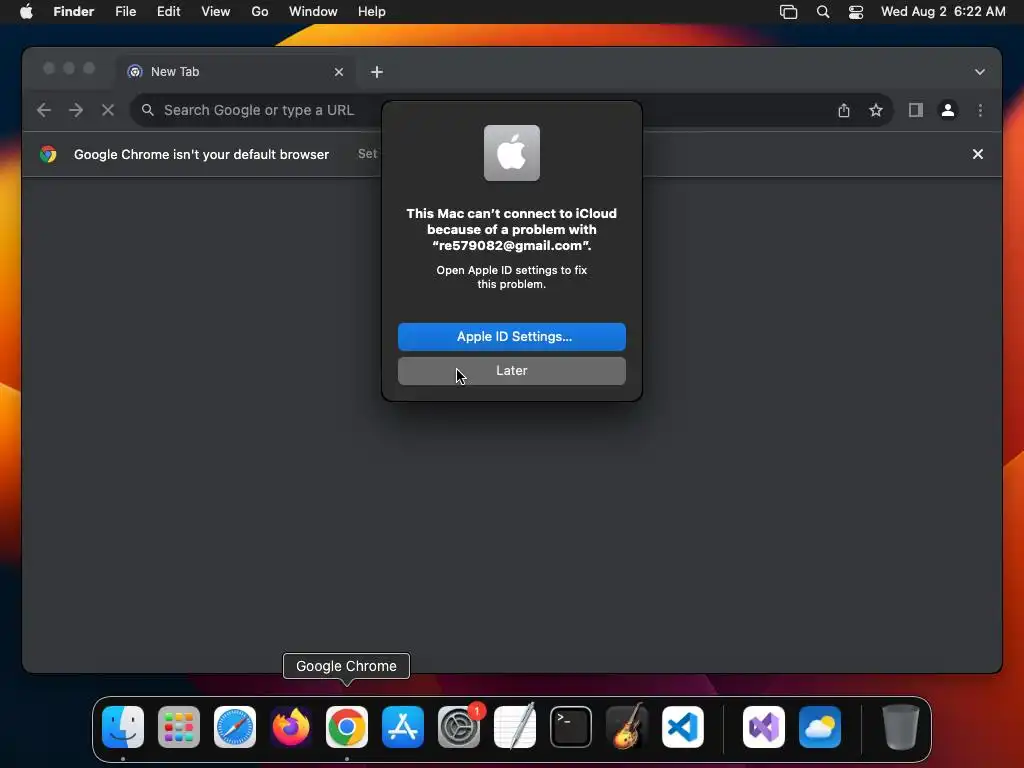This screenshot has width=1024, height=768.
Task: Close the New Tab tab
Action: point(338,72)
